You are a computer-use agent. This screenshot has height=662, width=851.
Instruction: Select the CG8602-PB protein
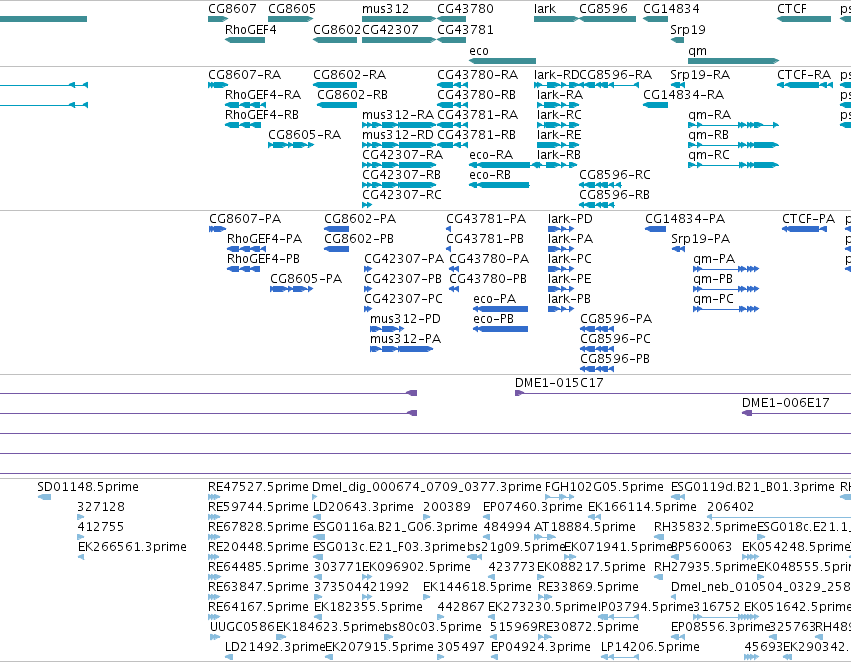pos(336,249)
